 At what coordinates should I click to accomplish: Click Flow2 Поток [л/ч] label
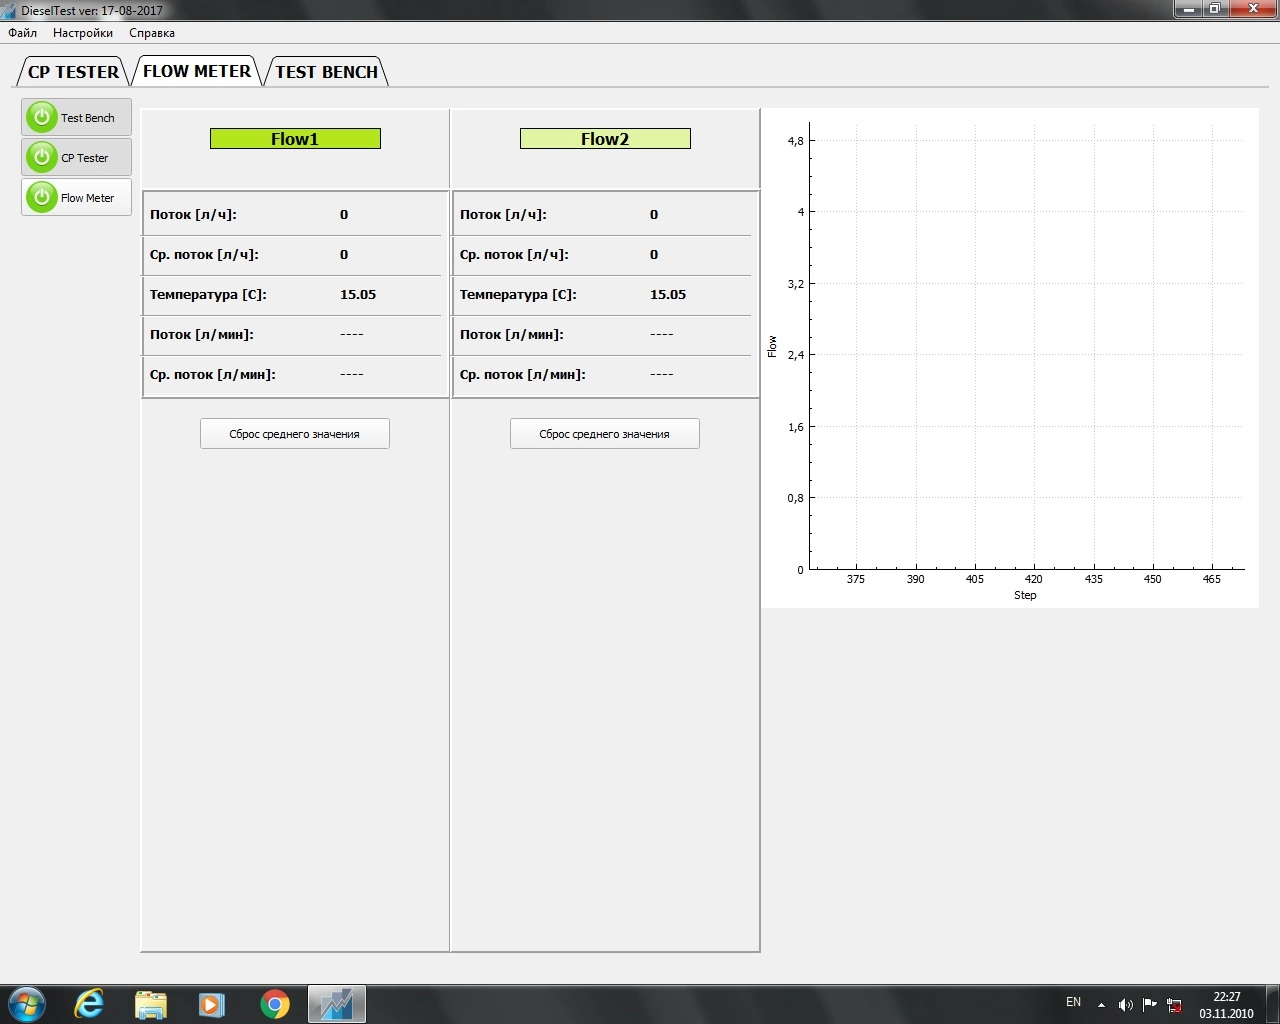click(503, 215)
